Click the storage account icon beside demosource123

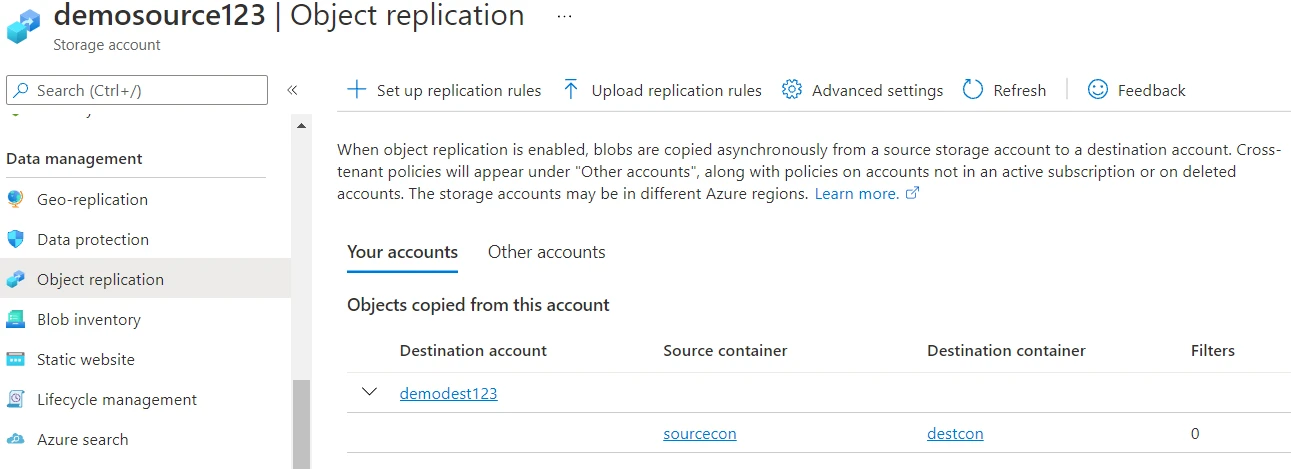coord(24,26)
